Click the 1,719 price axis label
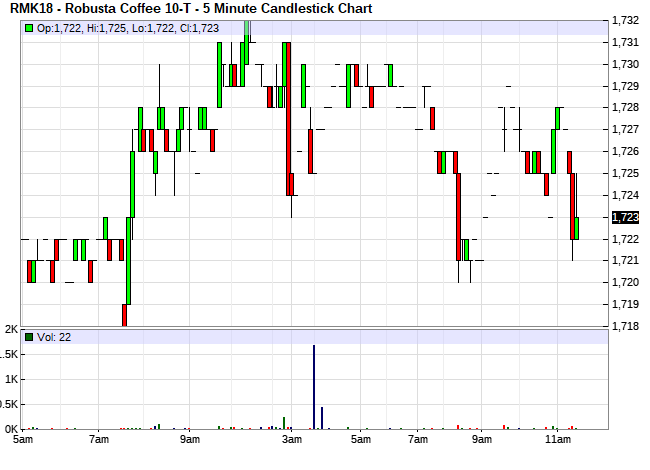The height and width of the screenshot is (470, 650). click(626, 304)
